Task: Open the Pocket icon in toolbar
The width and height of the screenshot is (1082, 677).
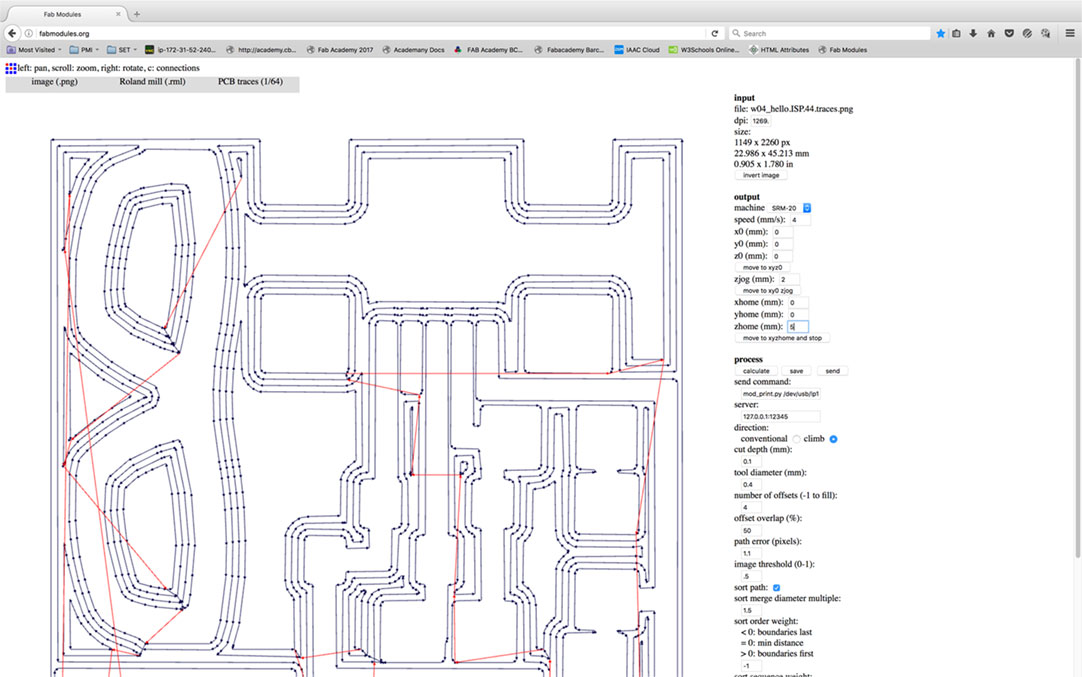Action: (1009, 33)
